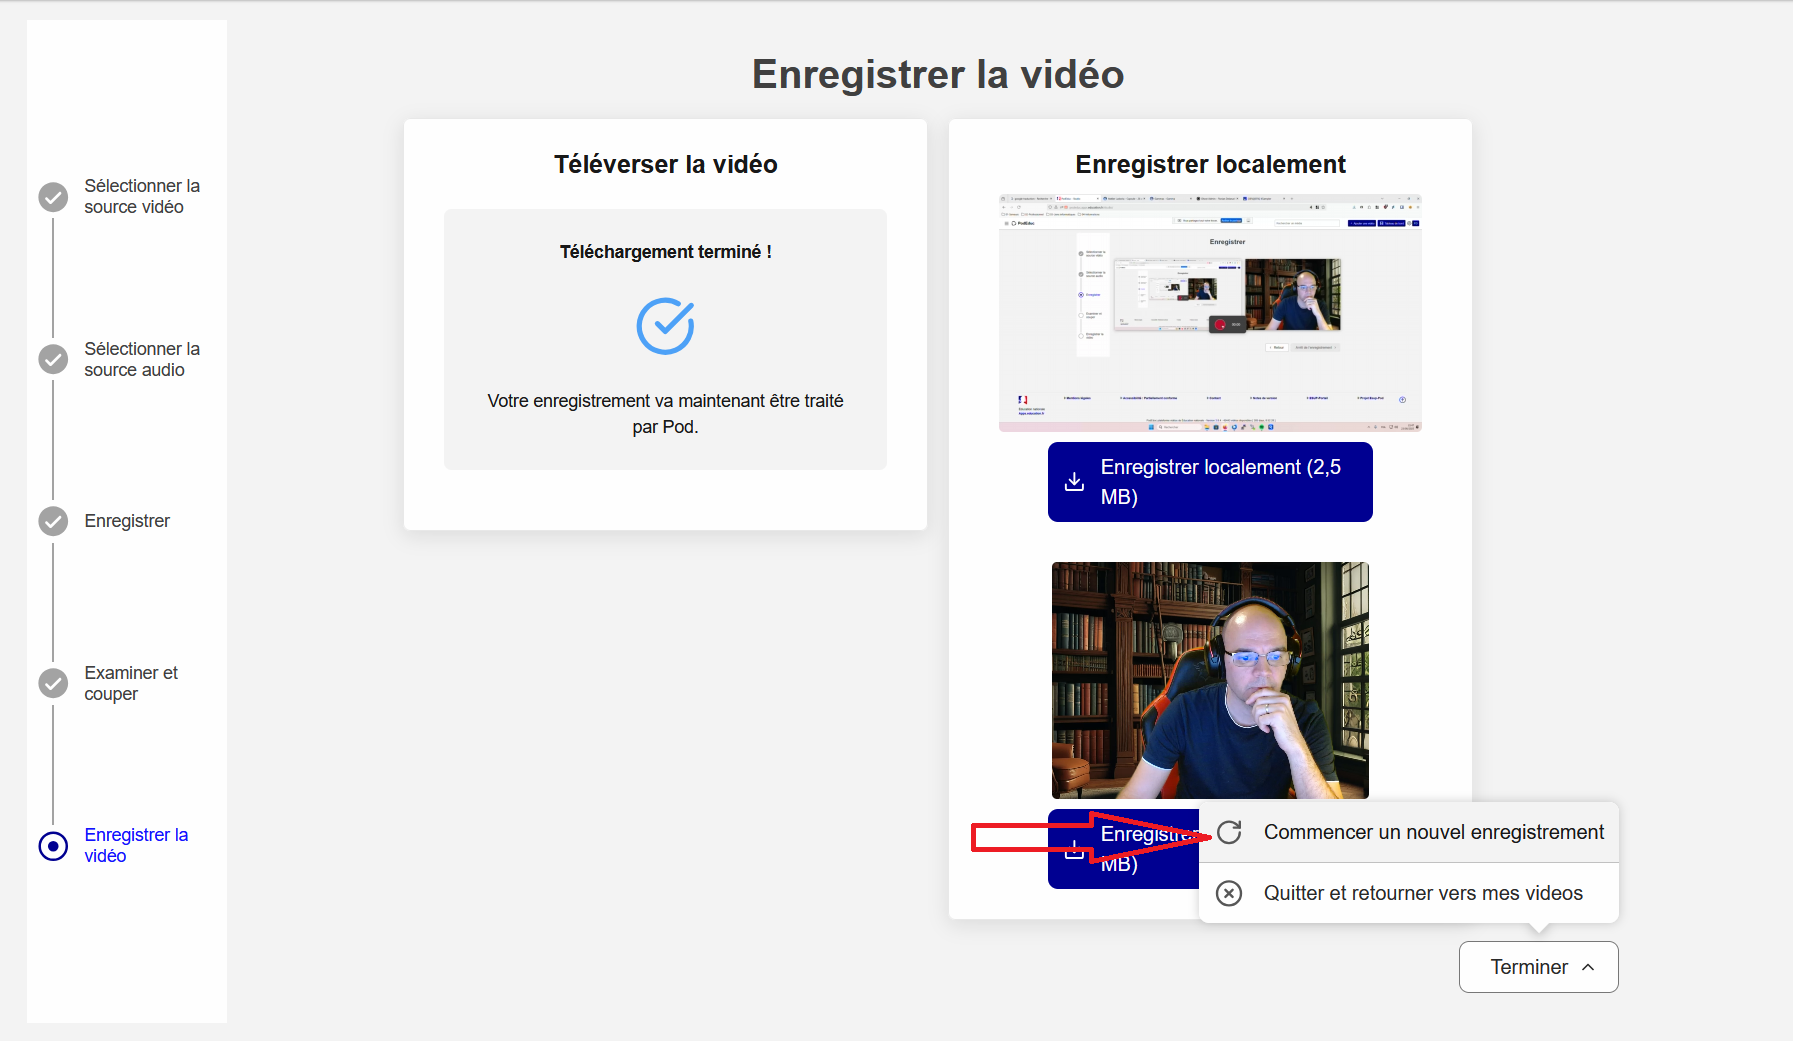Click the webcam preview thumbnail
This screenshot has width=1793, height=1041.
pos(1210,680)
